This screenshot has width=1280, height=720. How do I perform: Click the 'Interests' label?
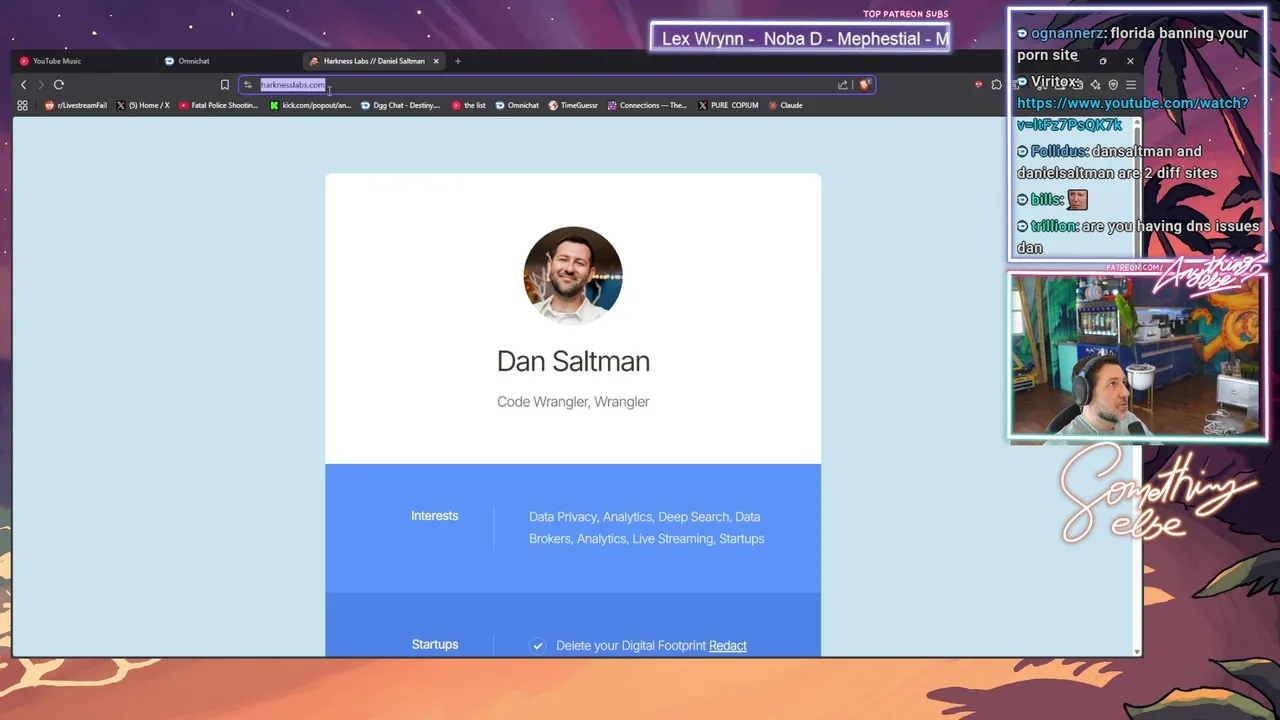435,516
